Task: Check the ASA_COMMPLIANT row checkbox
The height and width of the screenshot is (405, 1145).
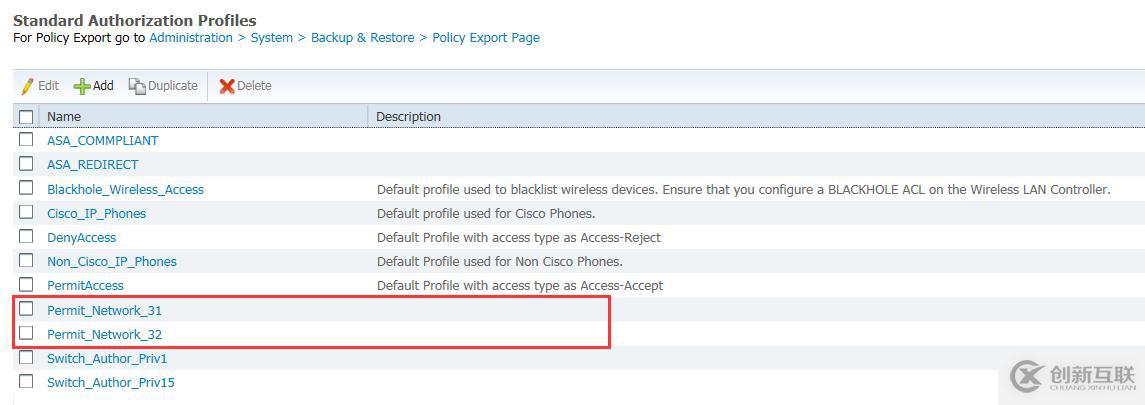Action: pos(26,140)
